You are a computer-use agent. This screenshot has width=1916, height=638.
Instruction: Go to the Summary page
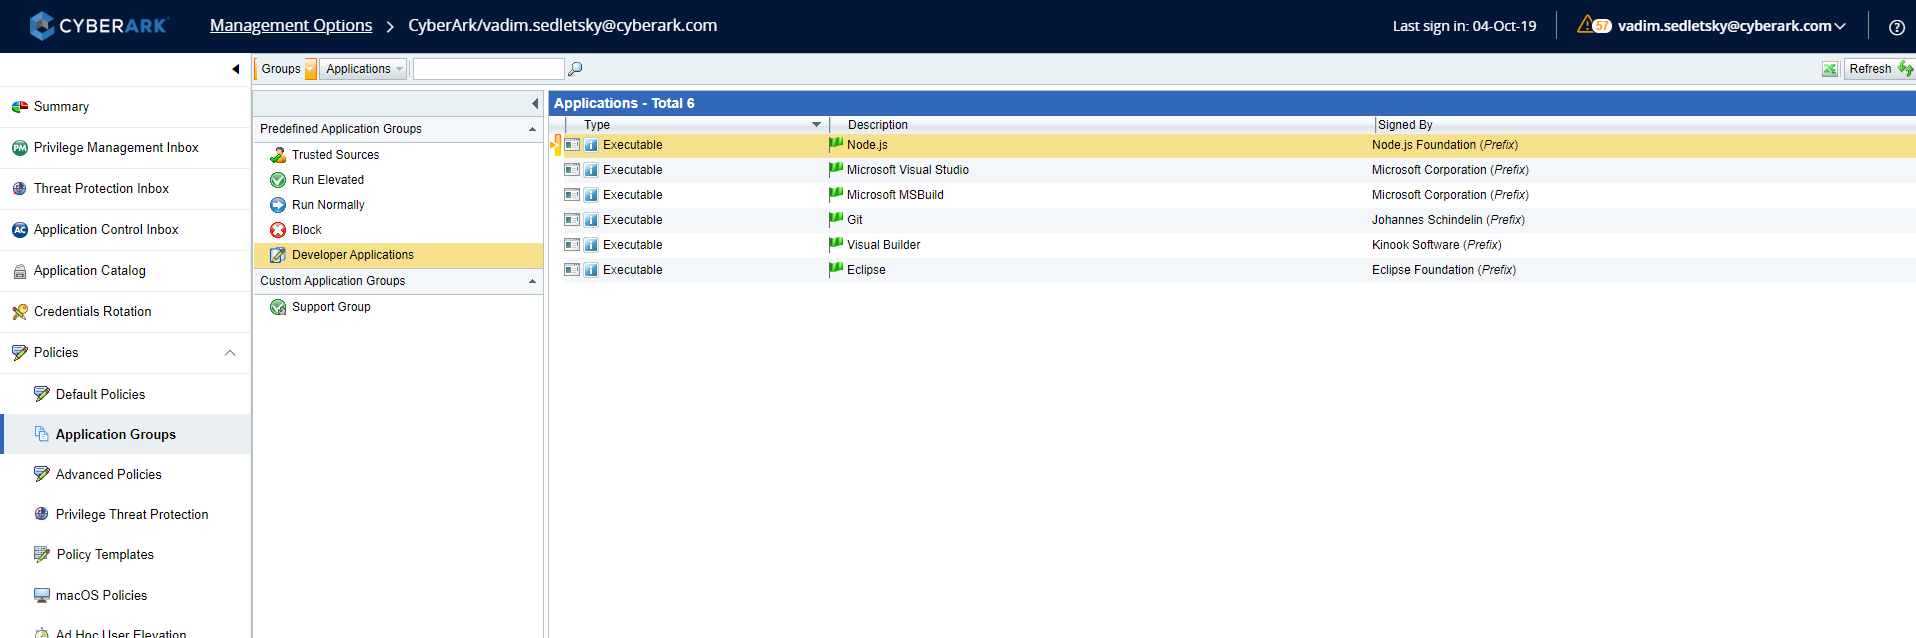pos(61,107)
